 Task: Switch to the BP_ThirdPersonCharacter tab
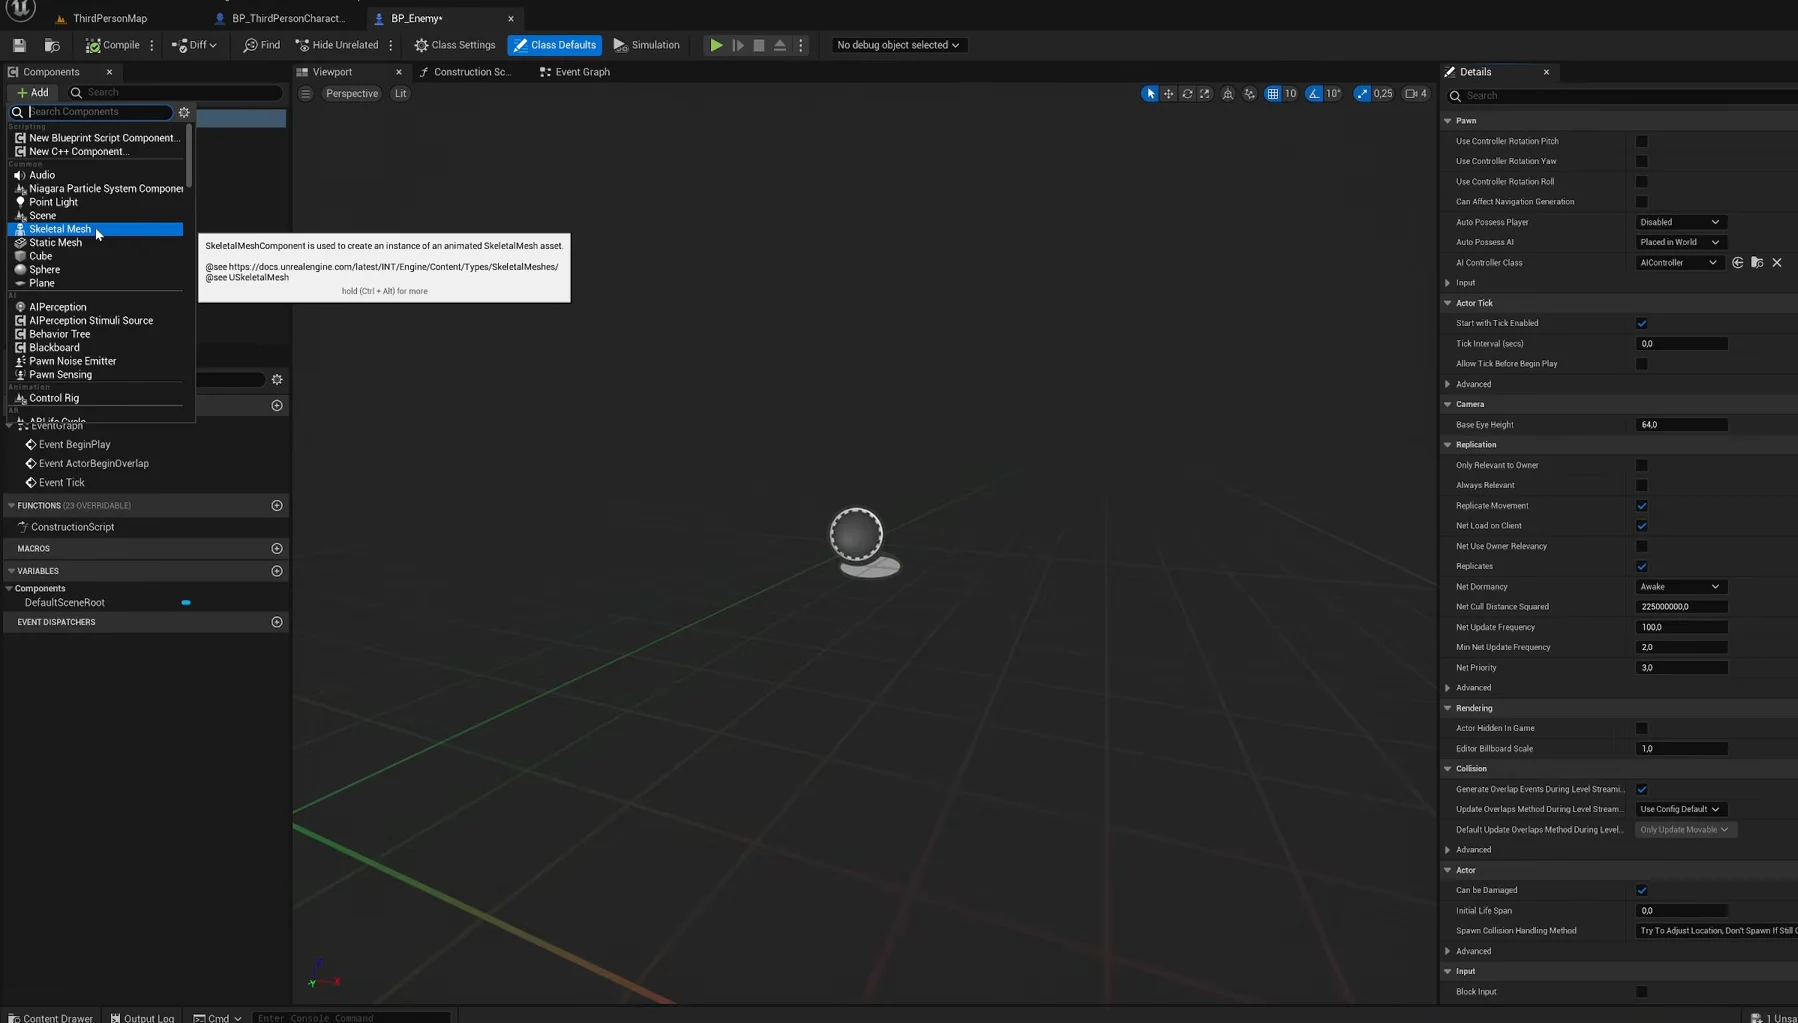point(288,18)
